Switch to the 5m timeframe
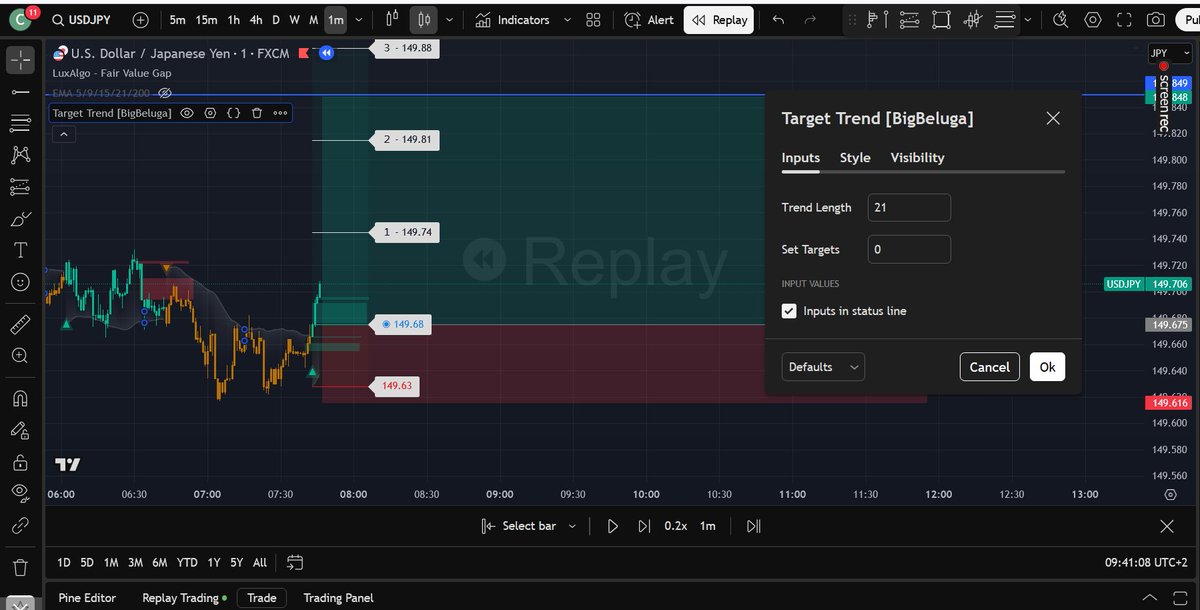This screenshot has width=1200, height=610. 177,20
